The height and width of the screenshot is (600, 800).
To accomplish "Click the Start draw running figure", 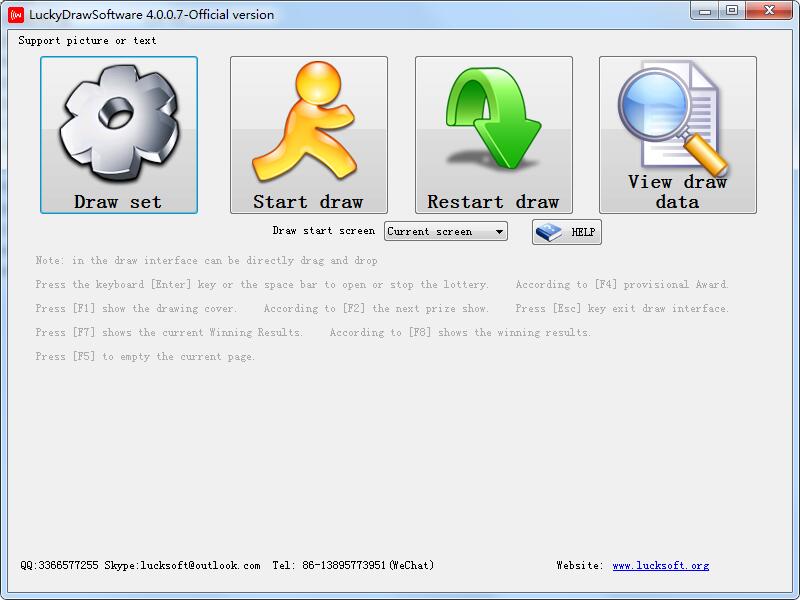I will point(309,135).
